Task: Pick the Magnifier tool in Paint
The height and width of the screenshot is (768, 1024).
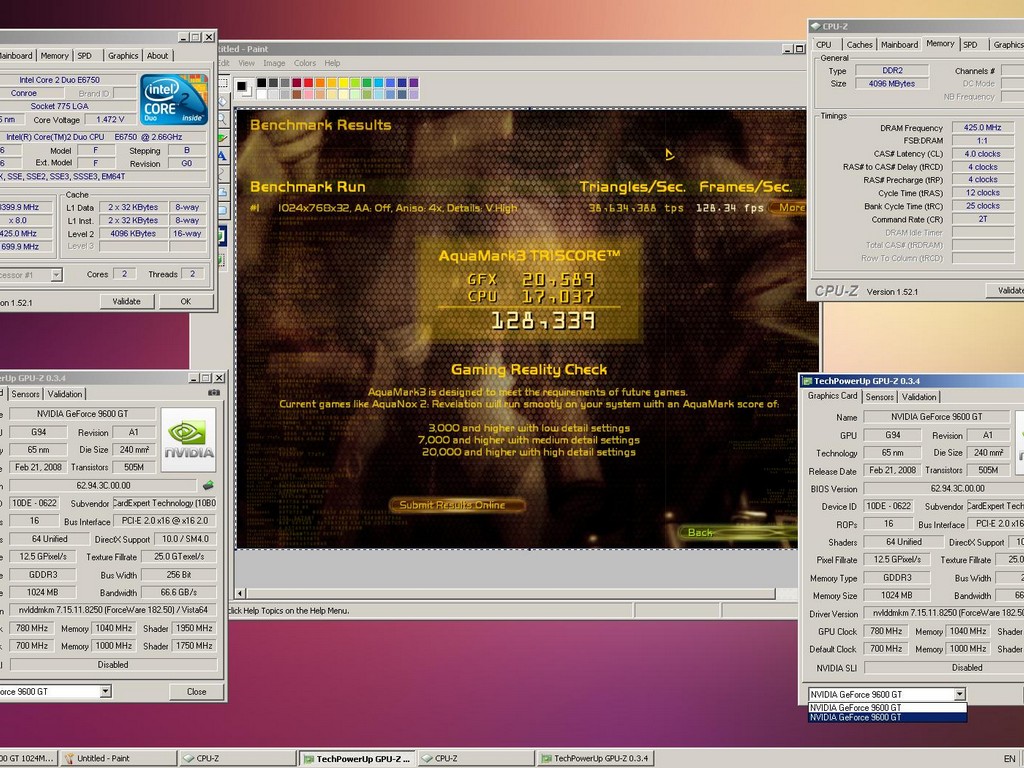Action: (223, 120)
